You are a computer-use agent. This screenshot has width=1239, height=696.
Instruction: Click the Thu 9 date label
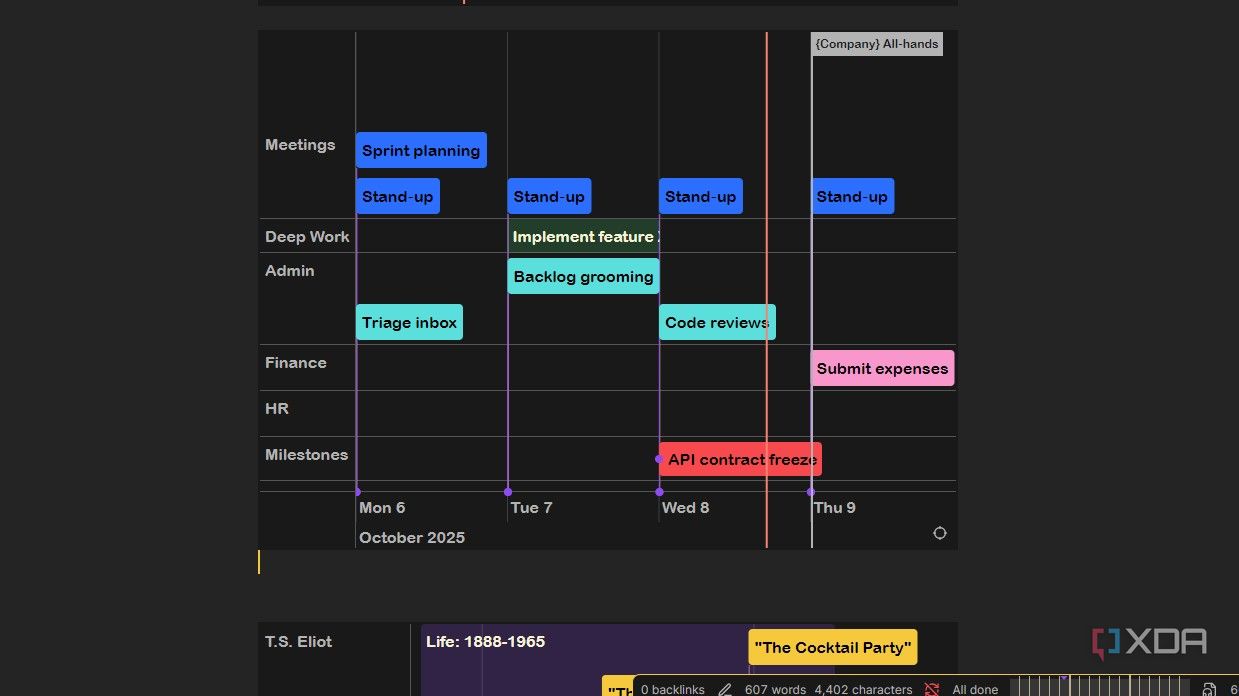pyautogui.click(x=835, y=507)
